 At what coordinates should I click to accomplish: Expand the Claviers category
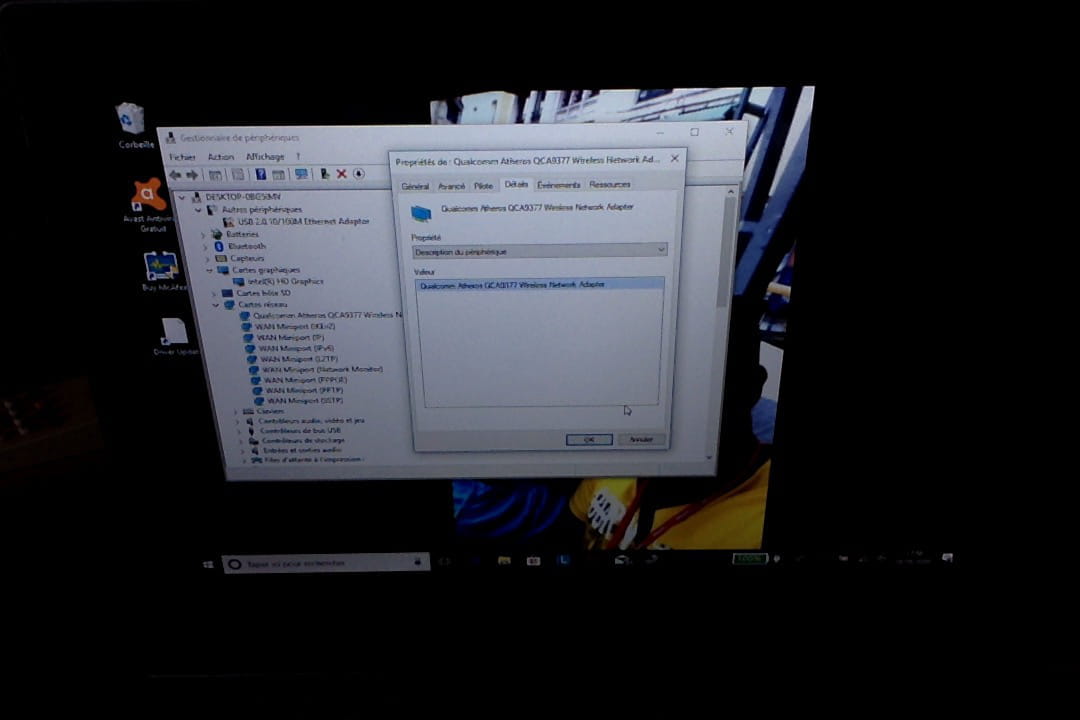point(236,411)
